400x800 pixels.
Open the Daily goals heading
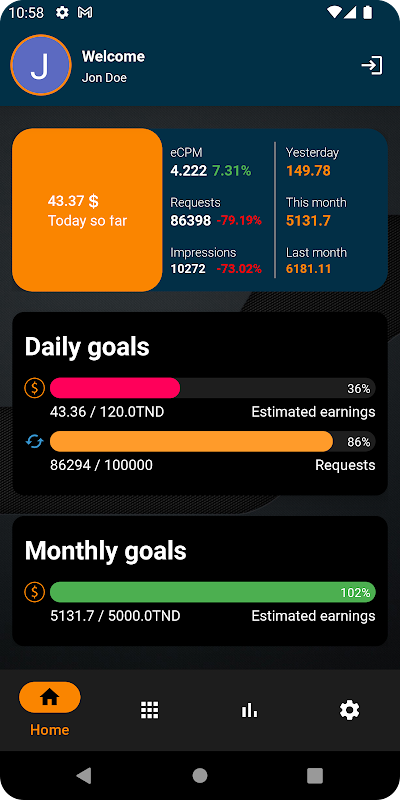tap(87, 347)
